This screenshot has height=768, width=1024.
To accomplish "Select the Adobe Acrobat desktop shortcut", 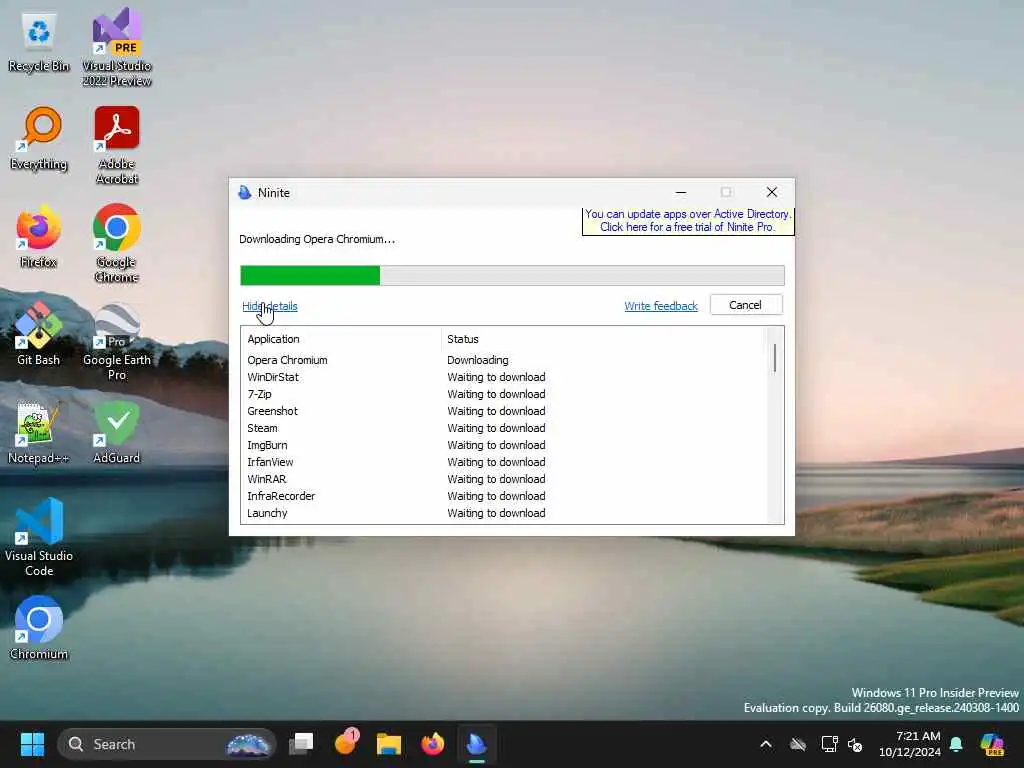I will click(x=117, y=145).
